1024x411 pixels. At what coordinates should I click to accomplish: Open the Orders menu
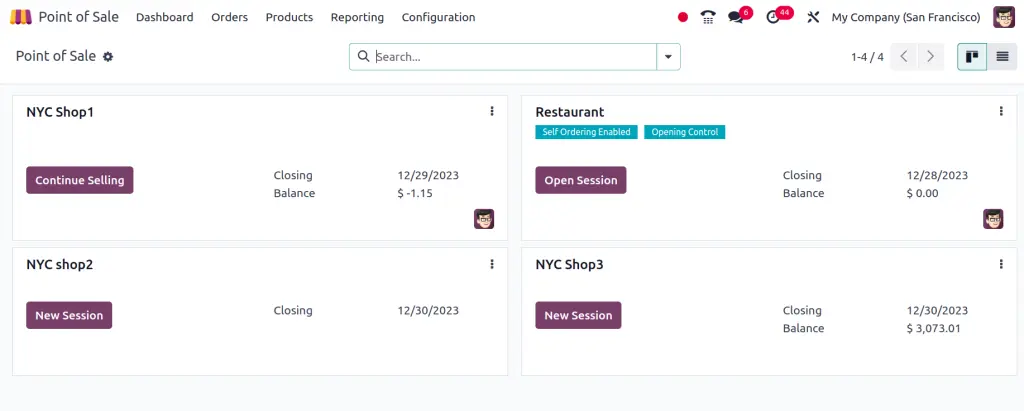[229, 17]
